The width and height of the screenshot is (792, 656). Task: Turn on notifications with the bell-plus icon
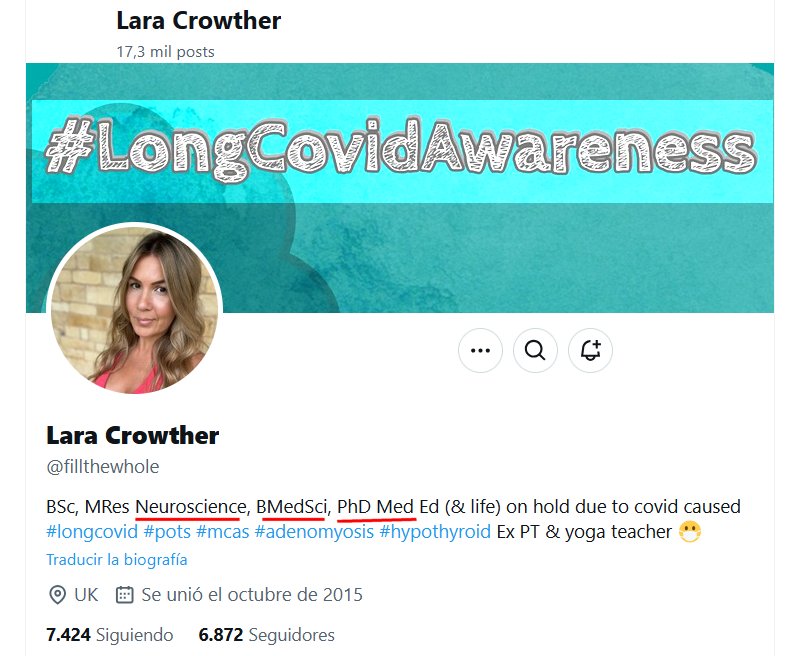[590, 350]
